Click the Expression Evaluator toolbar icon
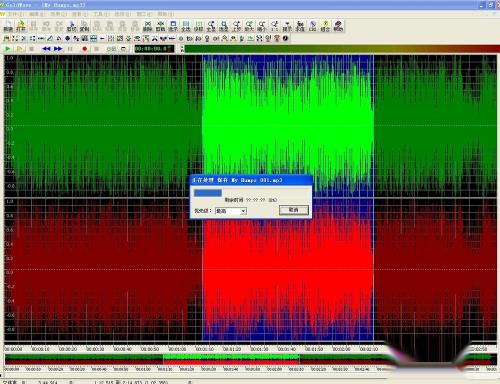The height and width of the screenshot is (384, 500). pos(300,26)
